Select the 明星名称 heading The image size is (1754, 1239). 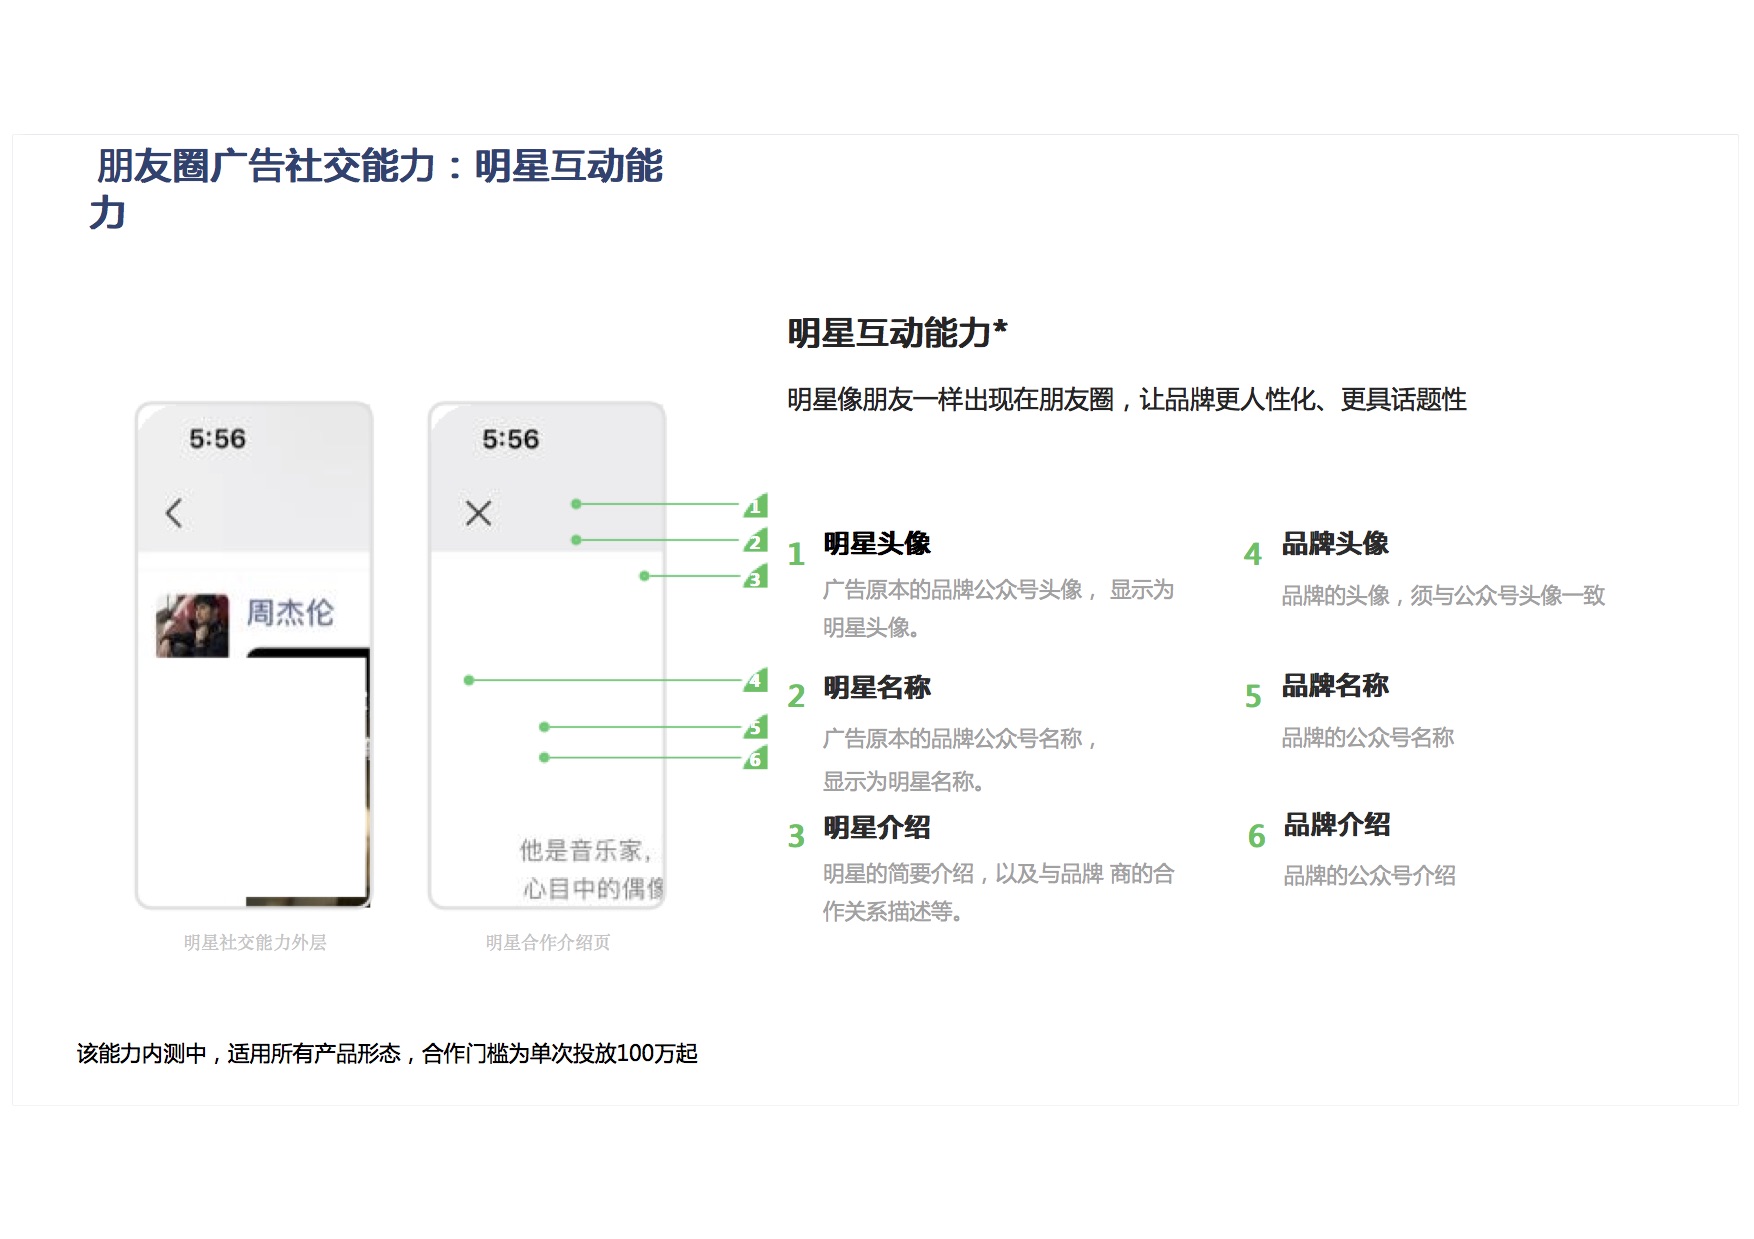[876, 688]
